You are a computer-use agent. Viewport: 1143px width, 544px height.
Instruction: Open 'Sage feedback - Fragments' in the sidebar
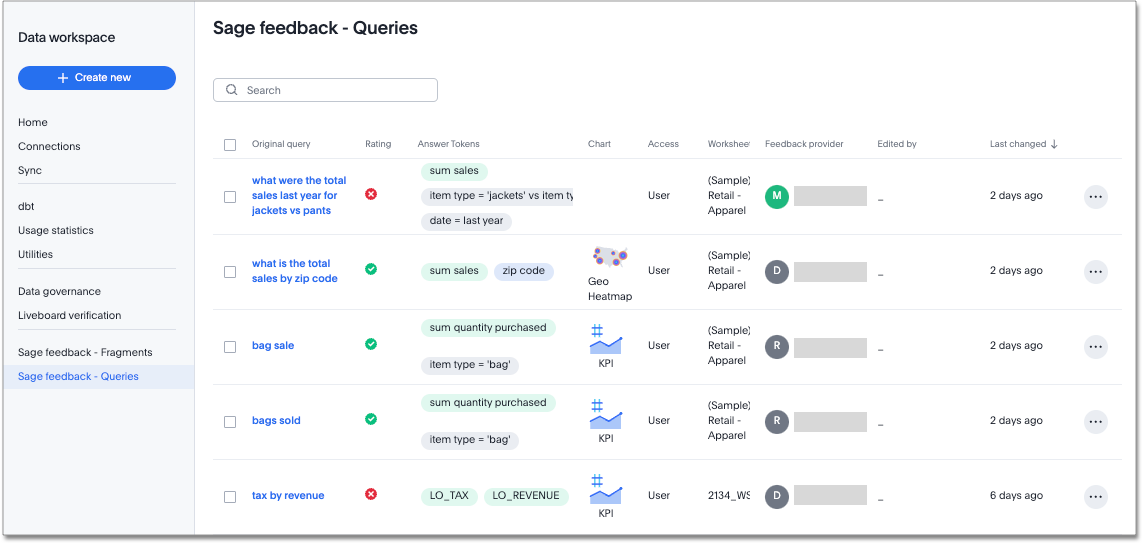85,353
